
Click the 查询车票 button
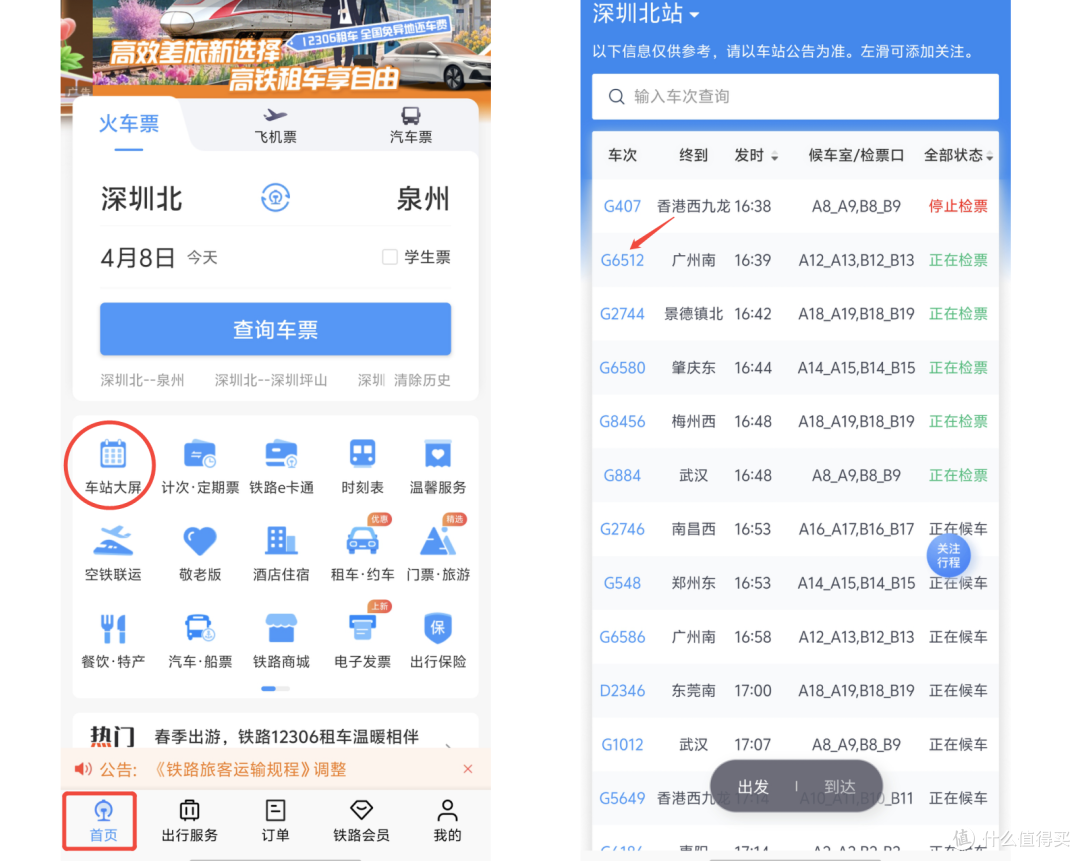[276, 329]
